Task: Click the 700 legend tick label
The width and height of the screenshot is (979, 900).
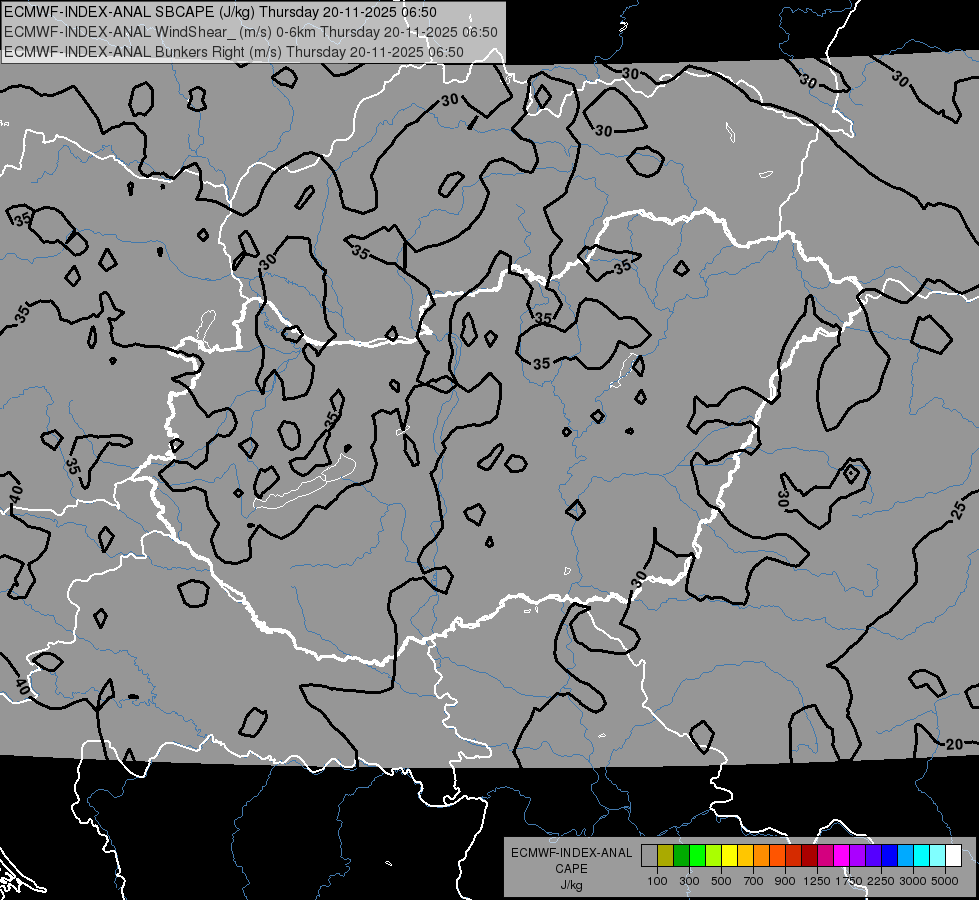Action: point(754,881)
